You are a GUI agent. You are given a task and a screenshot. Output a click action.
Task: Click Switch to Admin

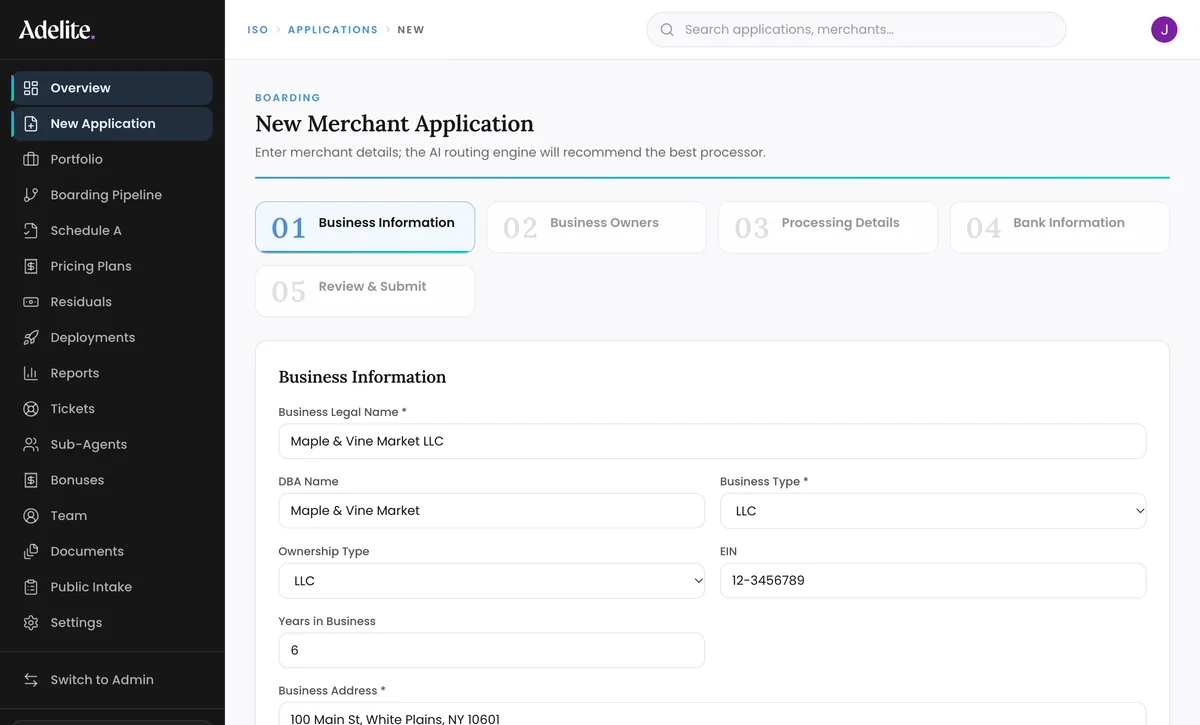112,680
